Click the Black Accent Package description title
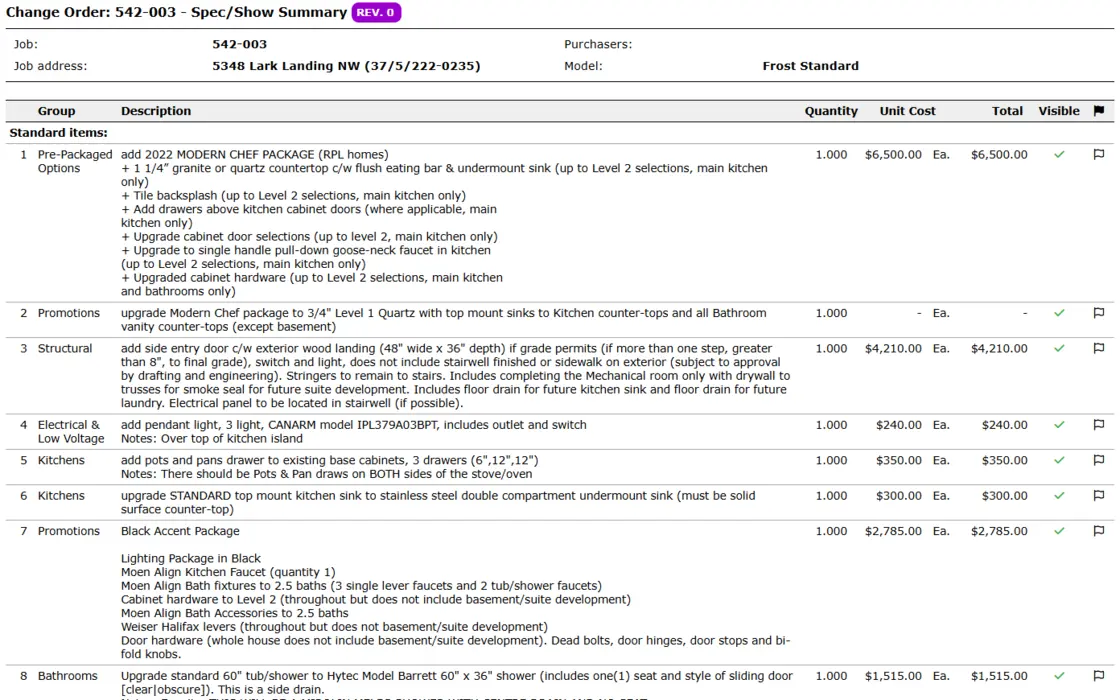The width and height of the screenshot is (1120, 700). 180,531
